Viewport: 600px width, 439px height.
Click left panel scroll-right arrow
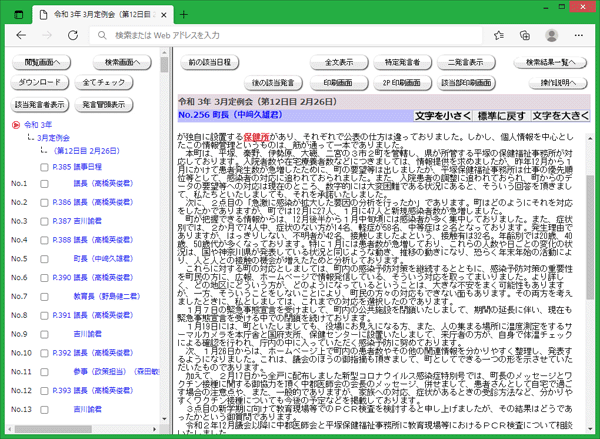pyautogui.click(x=155, y=429)
